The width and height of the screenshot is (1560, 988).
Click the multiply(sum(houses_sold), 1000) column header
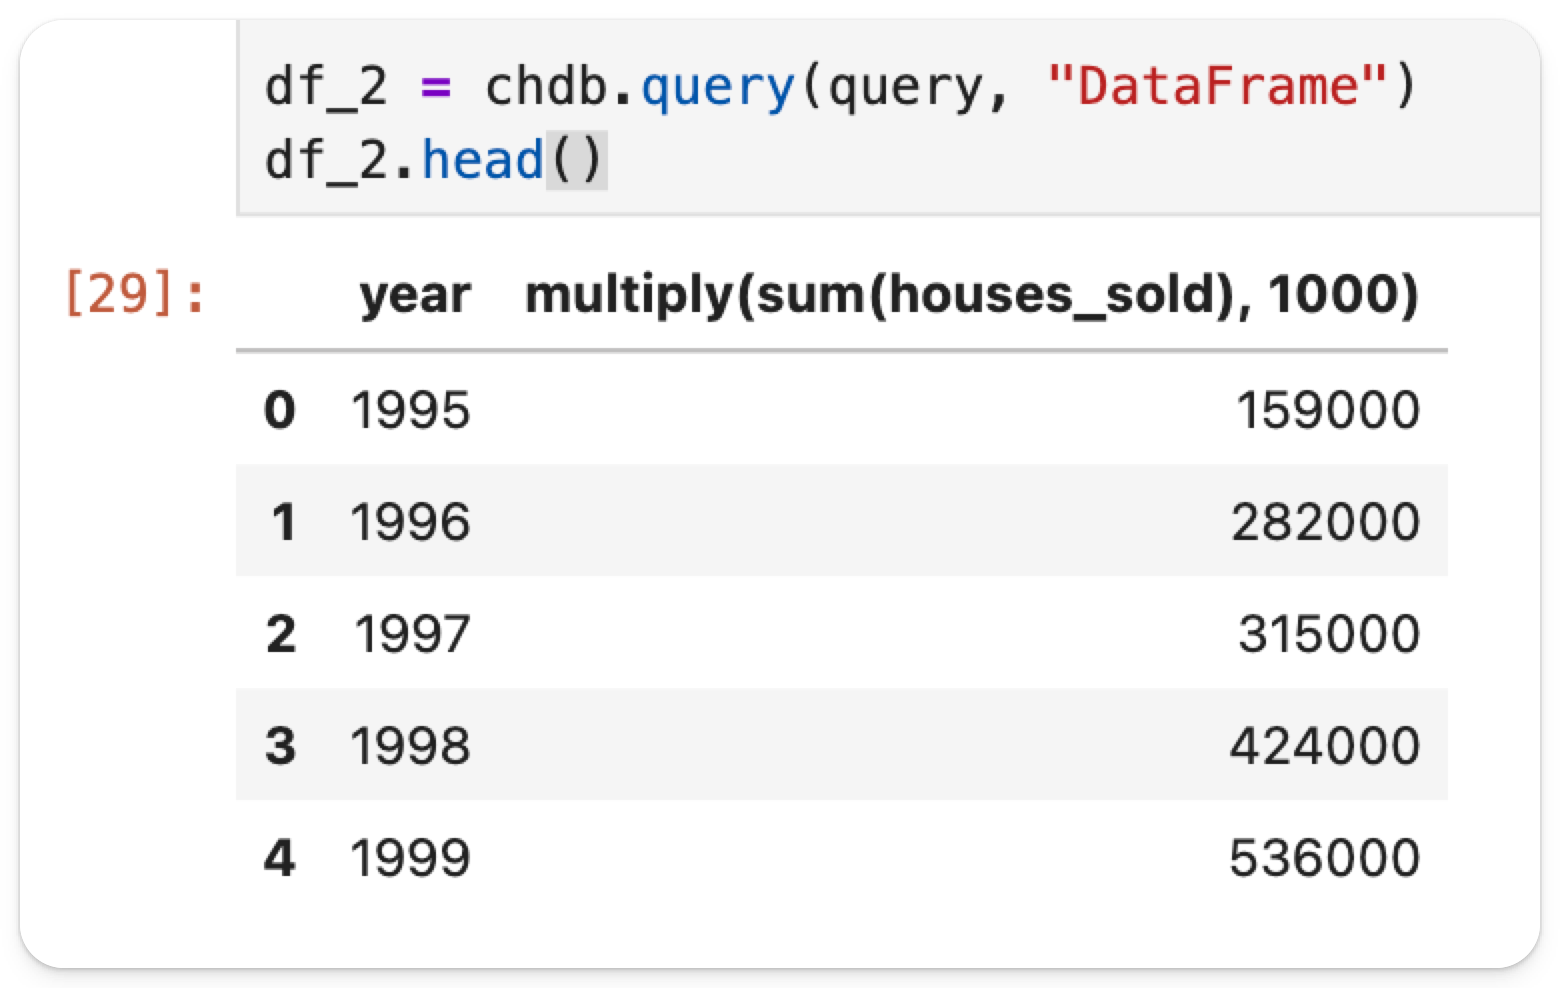tap(971, 295)
